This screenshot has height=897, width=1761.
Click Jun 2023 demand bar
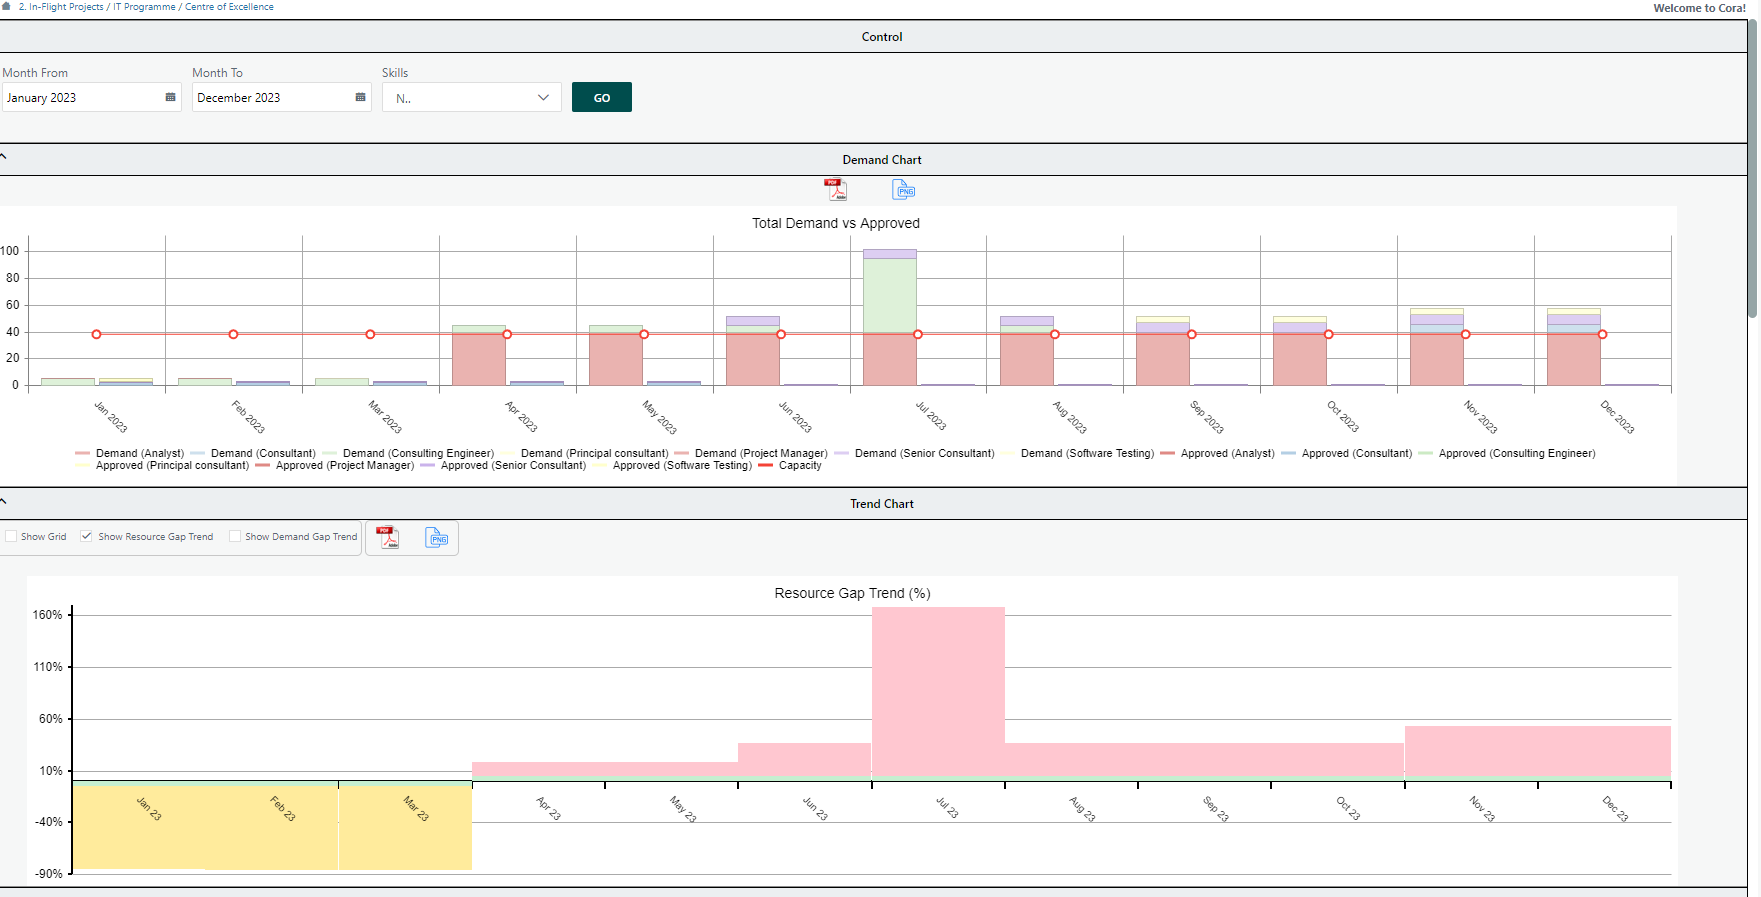coord(753,351)
